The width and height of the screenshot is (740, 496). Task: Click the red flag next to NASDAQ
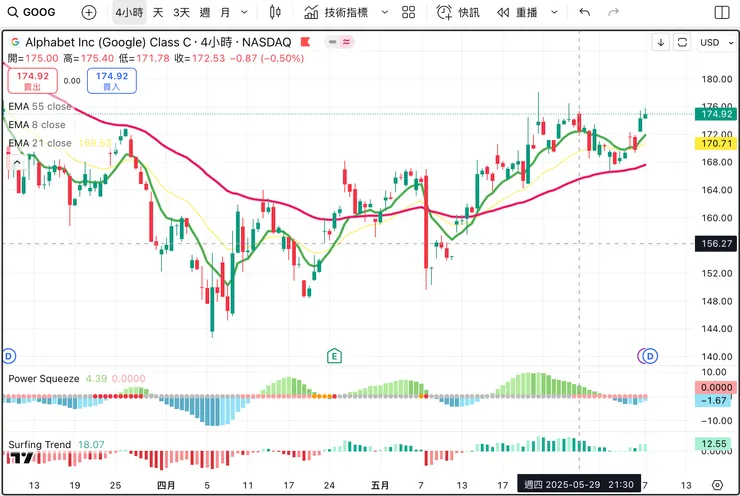[x=305, y=42]
